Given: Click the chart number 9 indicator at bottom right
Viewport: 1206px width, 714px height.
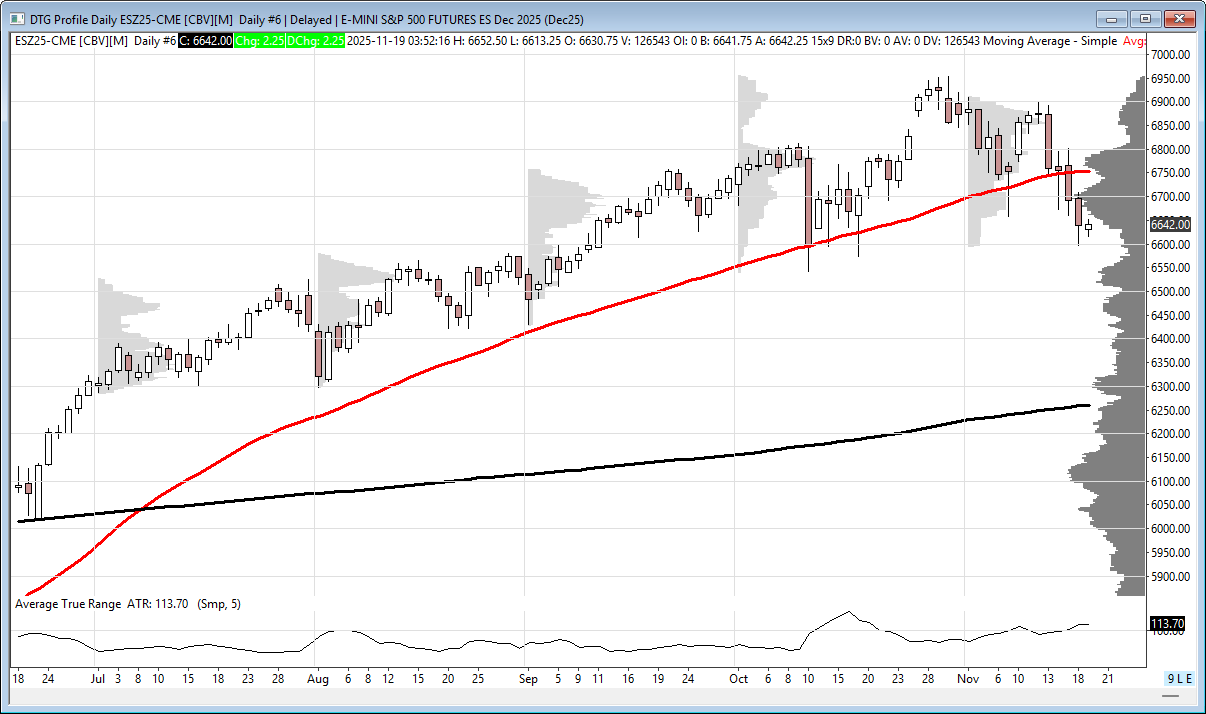Looking at the screenshot, I should tap(1171, 679).
